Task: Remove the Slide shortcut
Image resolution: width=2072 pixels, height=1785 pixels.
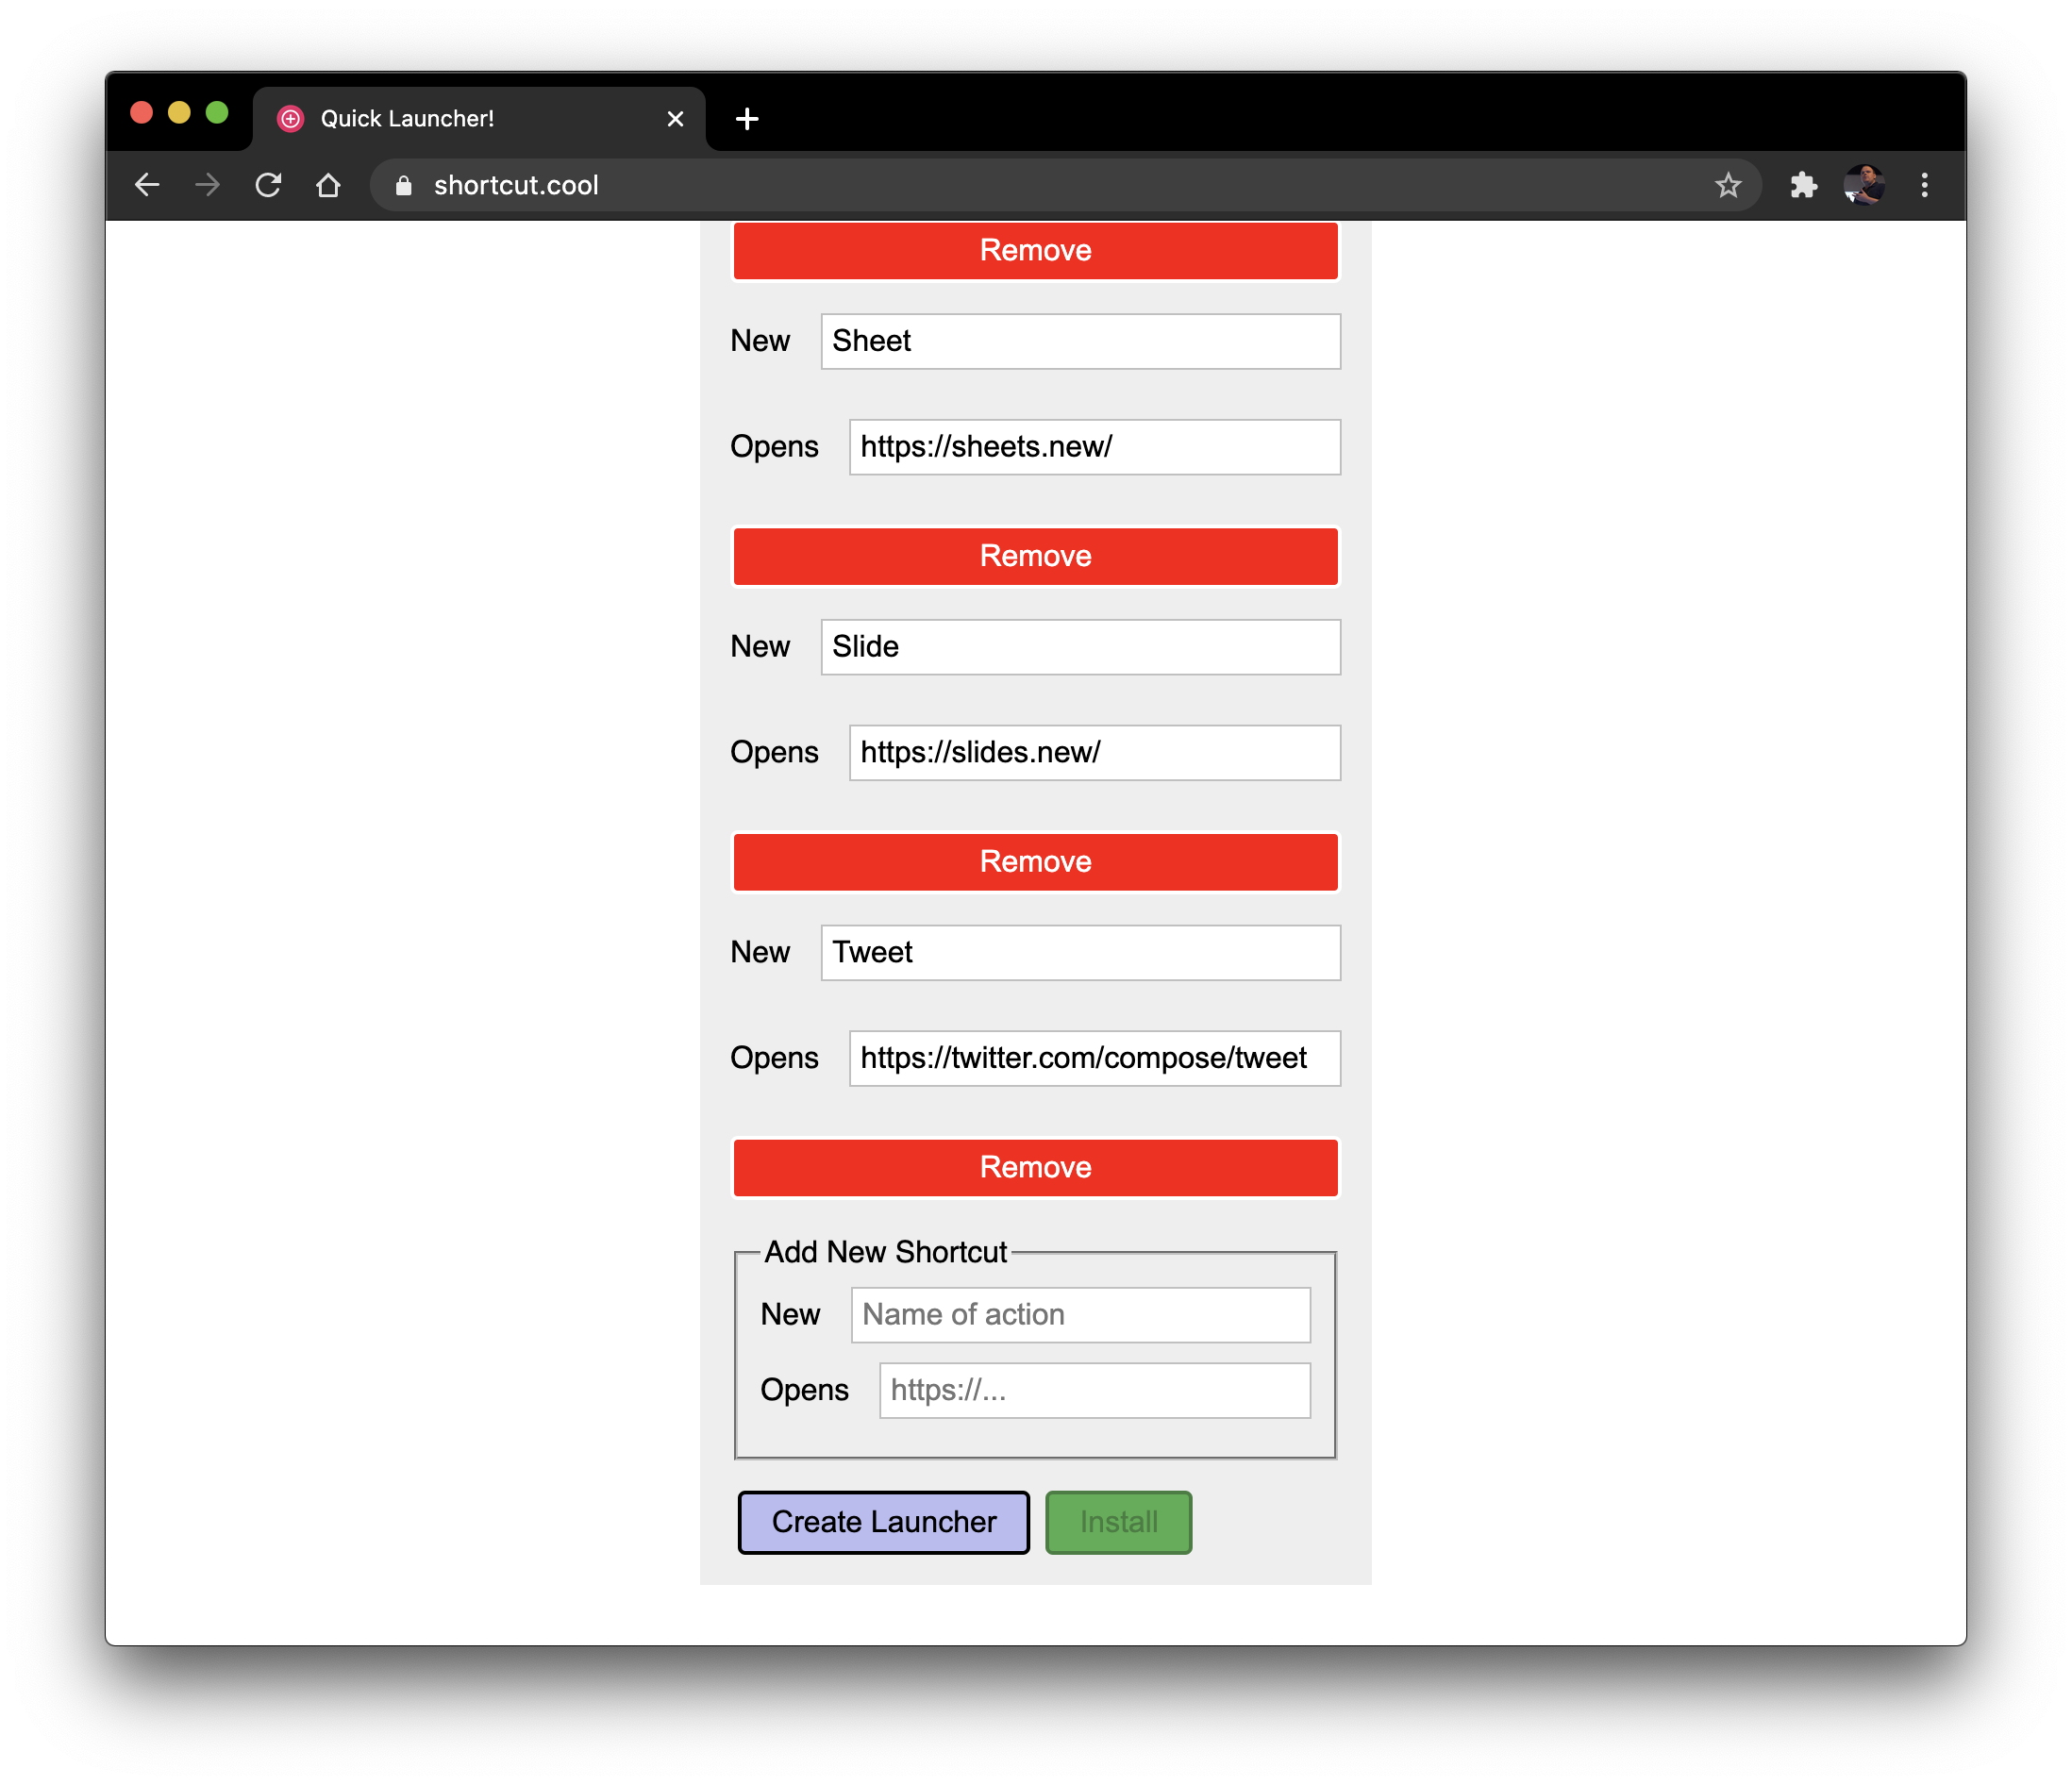Action: coord(1035,862)
